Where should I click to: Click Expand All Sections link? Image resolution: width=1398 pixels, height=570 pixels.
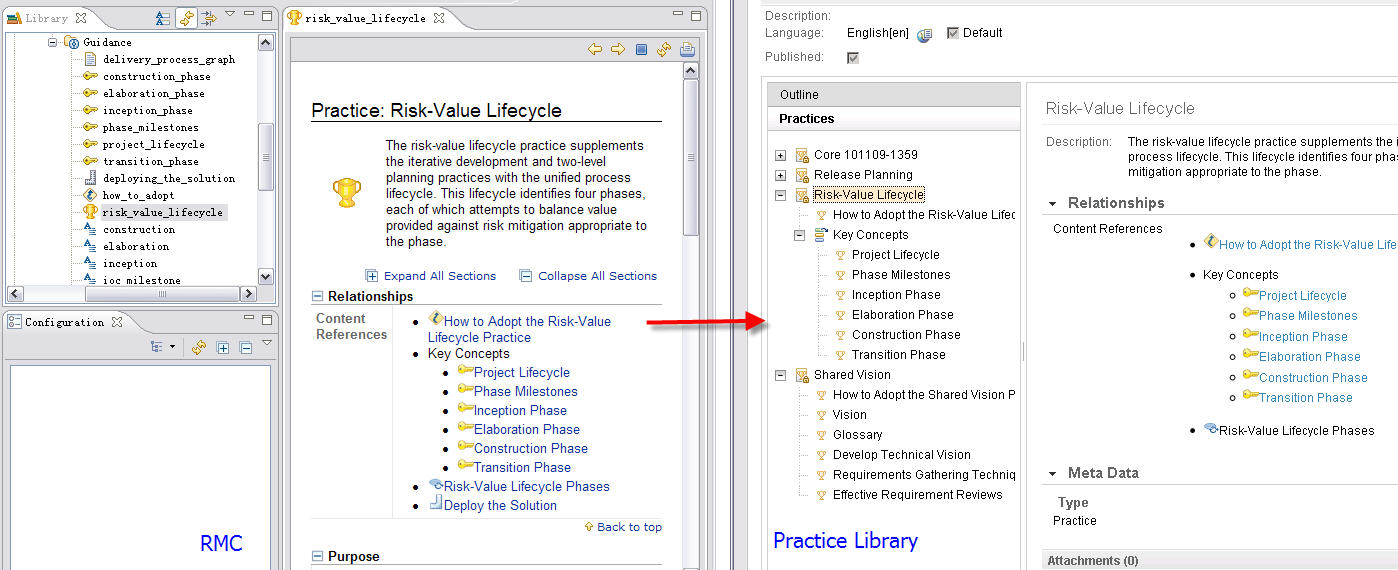tap(440, 276)
